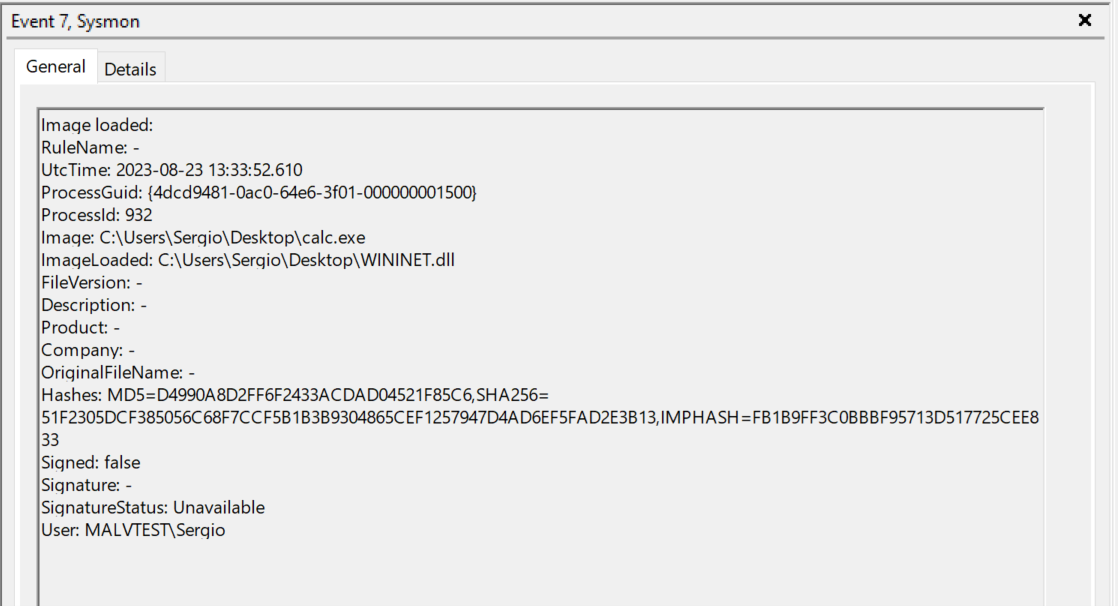Click the 'Image loaded:' line
The image size is (1118, 606).
coord(96,125)
